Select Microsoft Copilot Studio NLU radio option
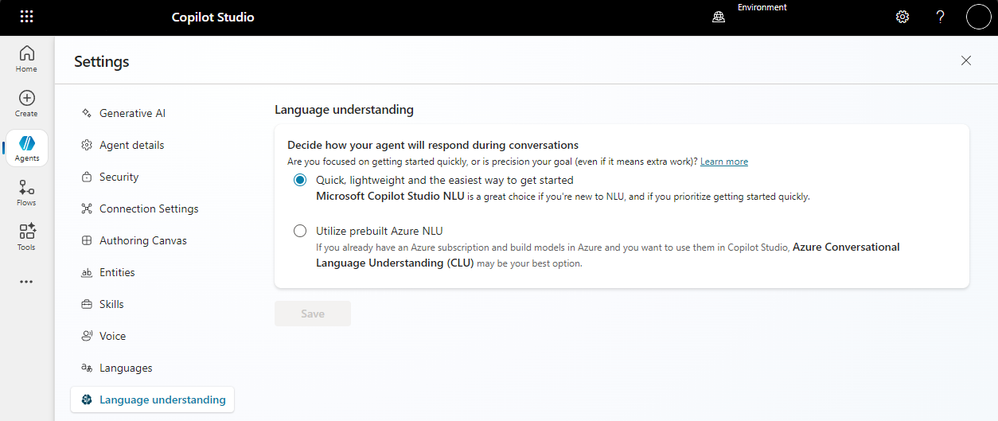 pyautogui.click(x=300, y=180)
